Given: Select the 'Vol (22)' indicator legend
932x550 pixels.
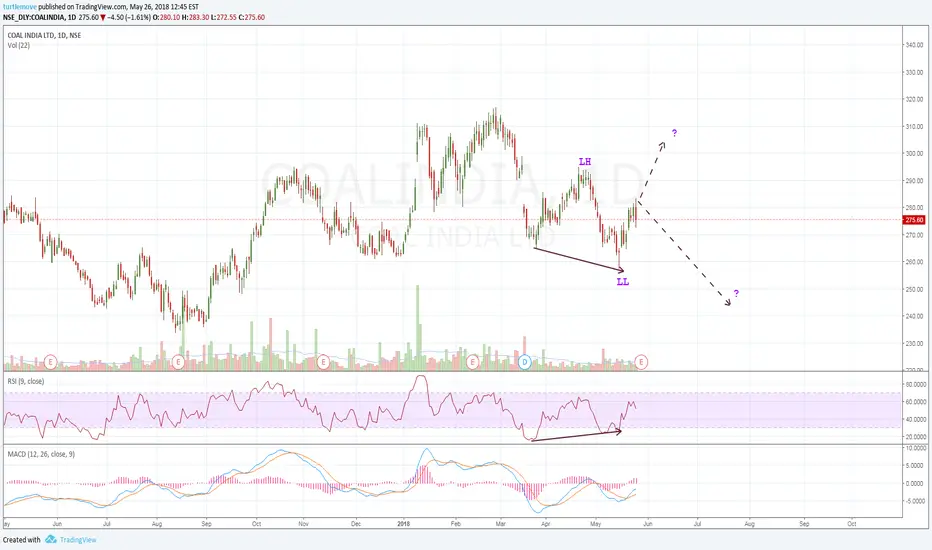Looking at the screenshot, I should tap(18, 45).
